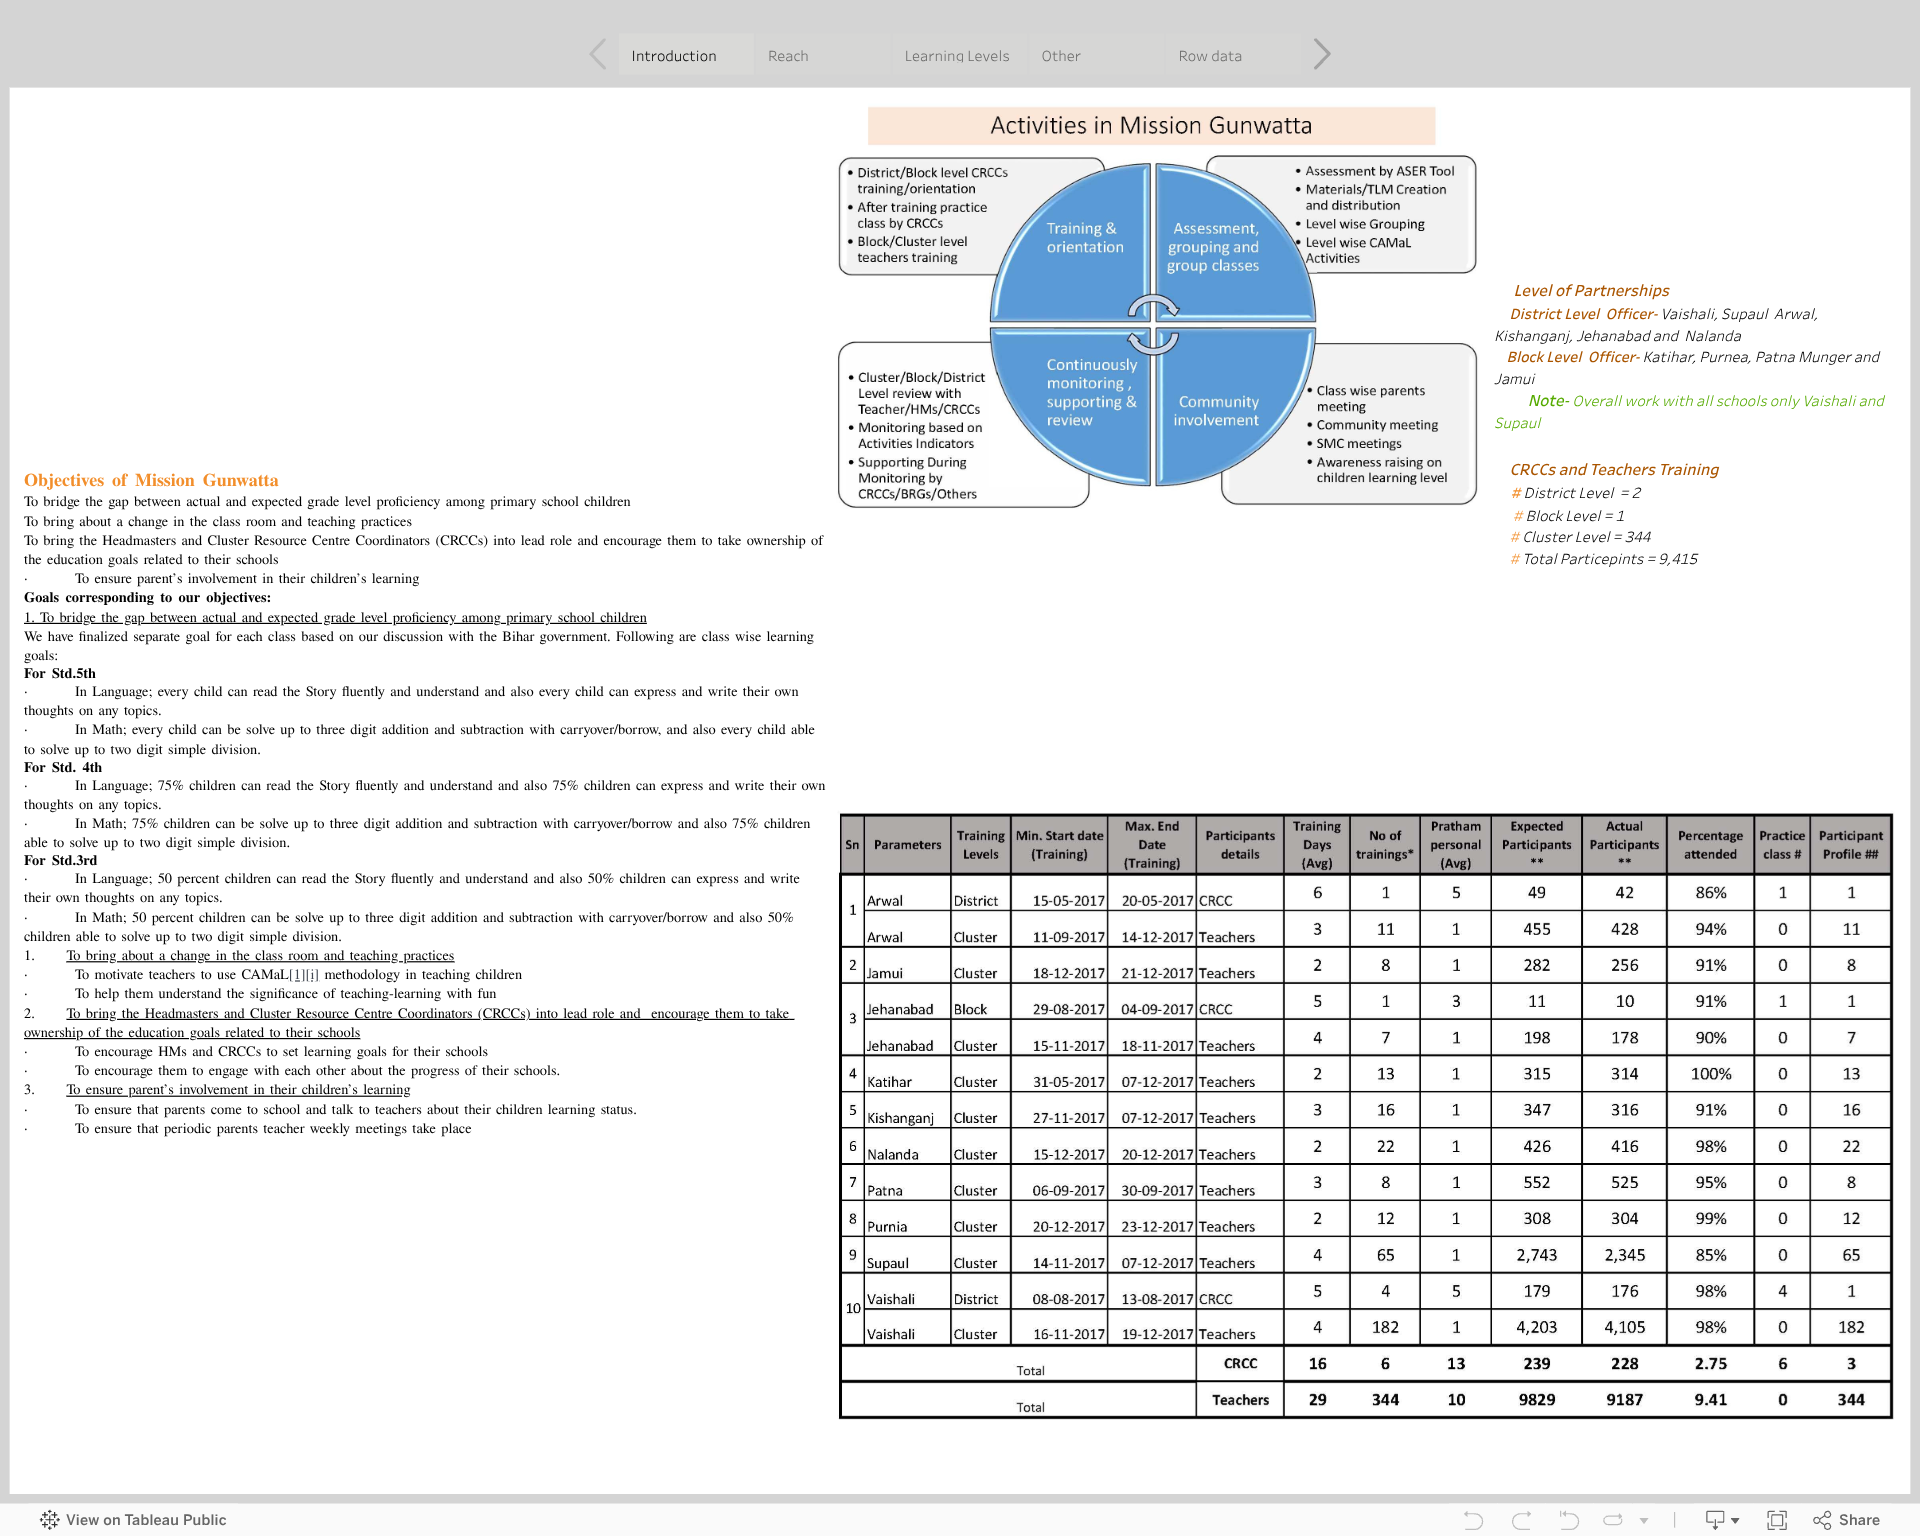Image resolution: width=1920 pixels, height=1536 pixels.
Task: Click the Redo icon in the toolbar
Action: pos(1521,1520)
